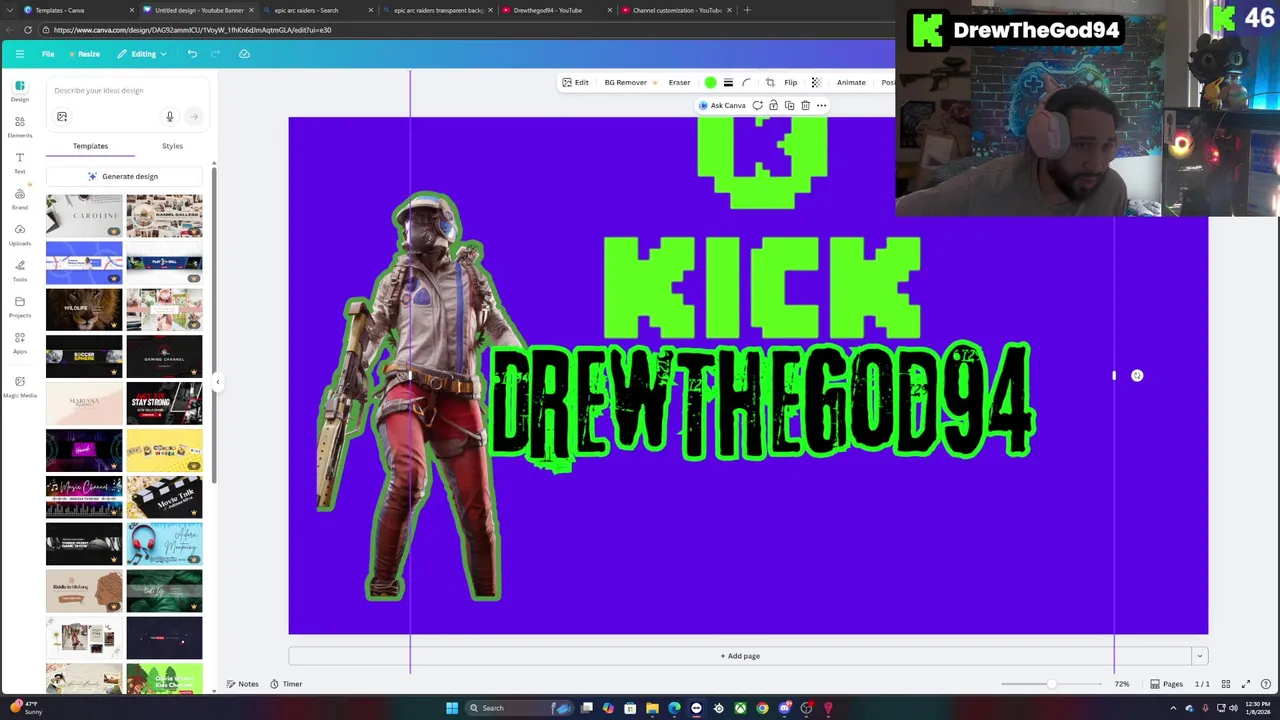Open the Tools sidebar panel
This screenshot has height=720, width=1280.
point(20,271)
